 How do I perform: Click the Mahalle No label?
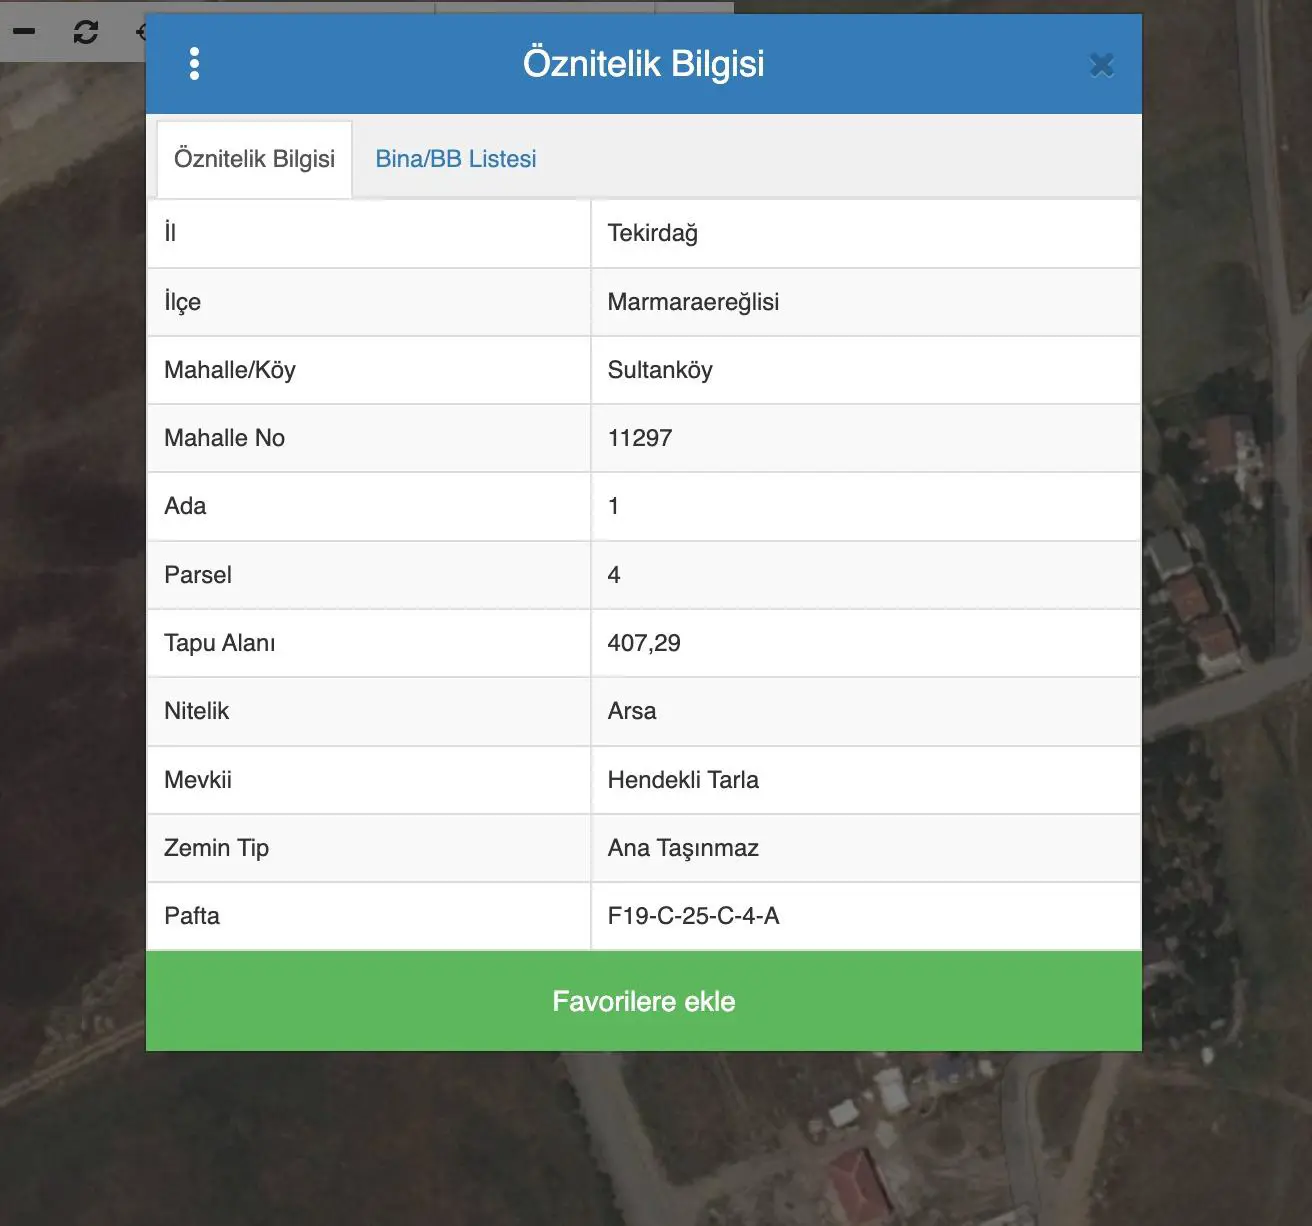(224, 438)
